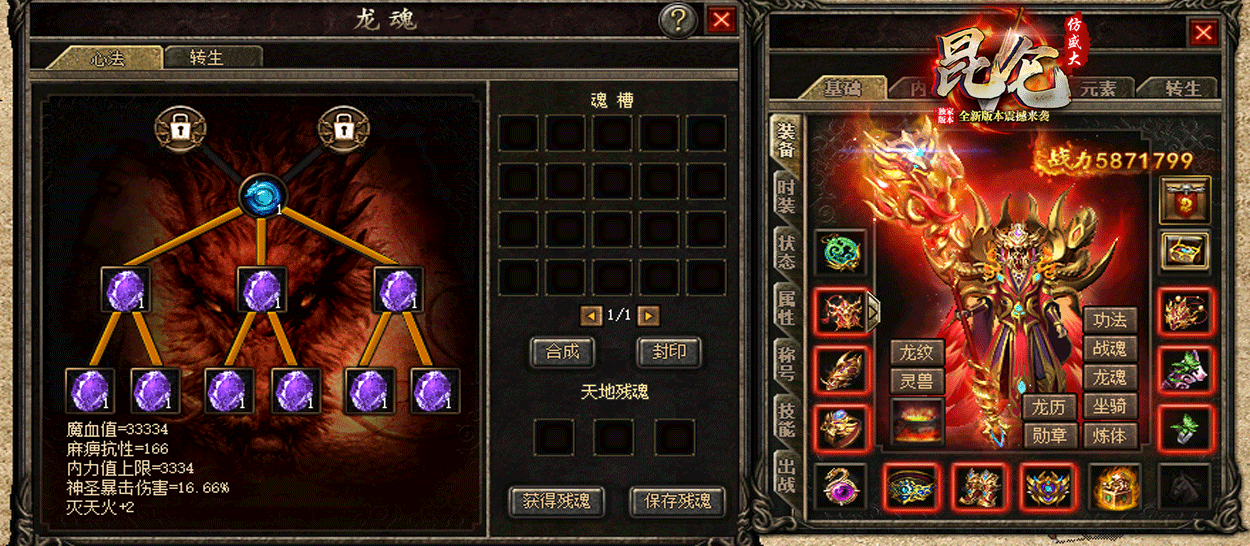Click the blue swirl soul orb node
Screen dimensions: 1250x546
click(263, 195)
